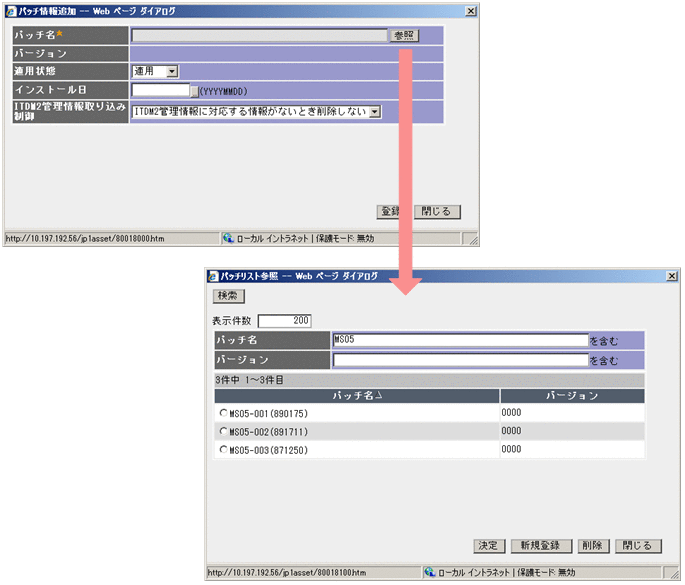Click the IE icon in パッチ情報追加 title bar
Screen dimensions: 685x585
click(11, 11)
